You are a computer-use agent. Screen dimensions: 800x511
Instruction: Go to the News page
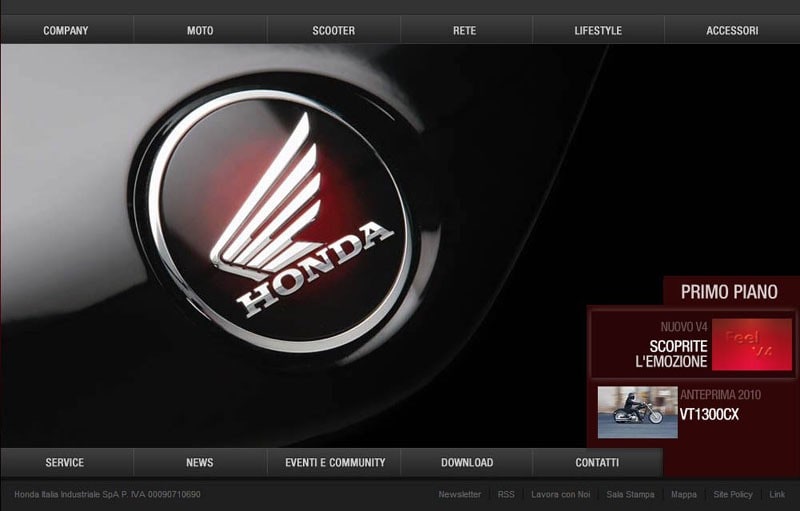[199, 463]
